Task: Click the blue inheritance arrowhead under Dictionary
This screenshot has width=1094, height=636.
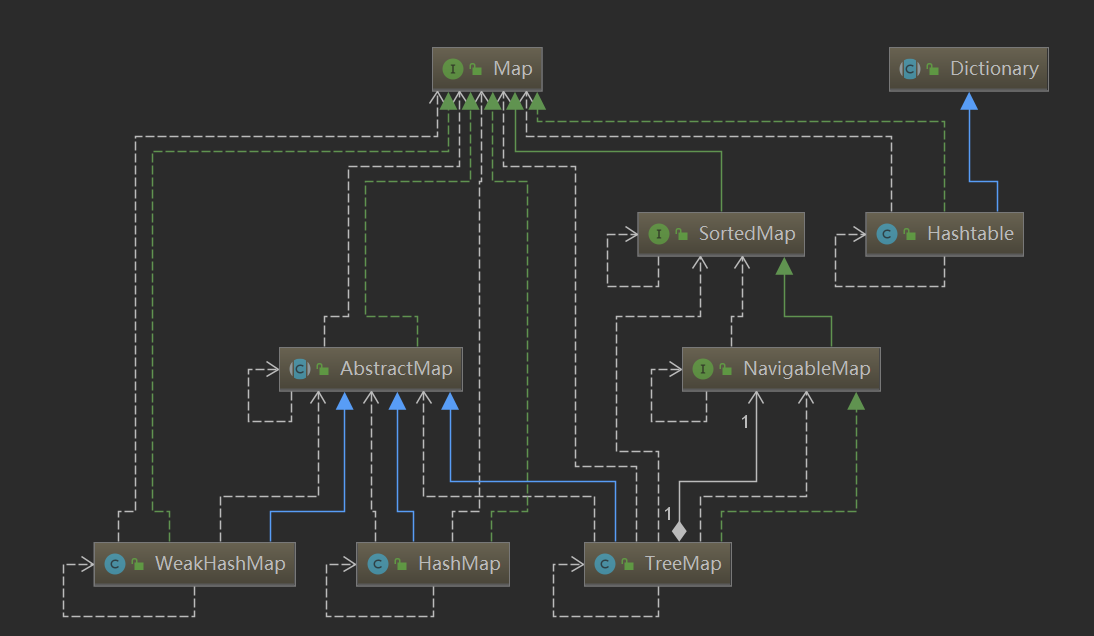Action: [968, 102]
